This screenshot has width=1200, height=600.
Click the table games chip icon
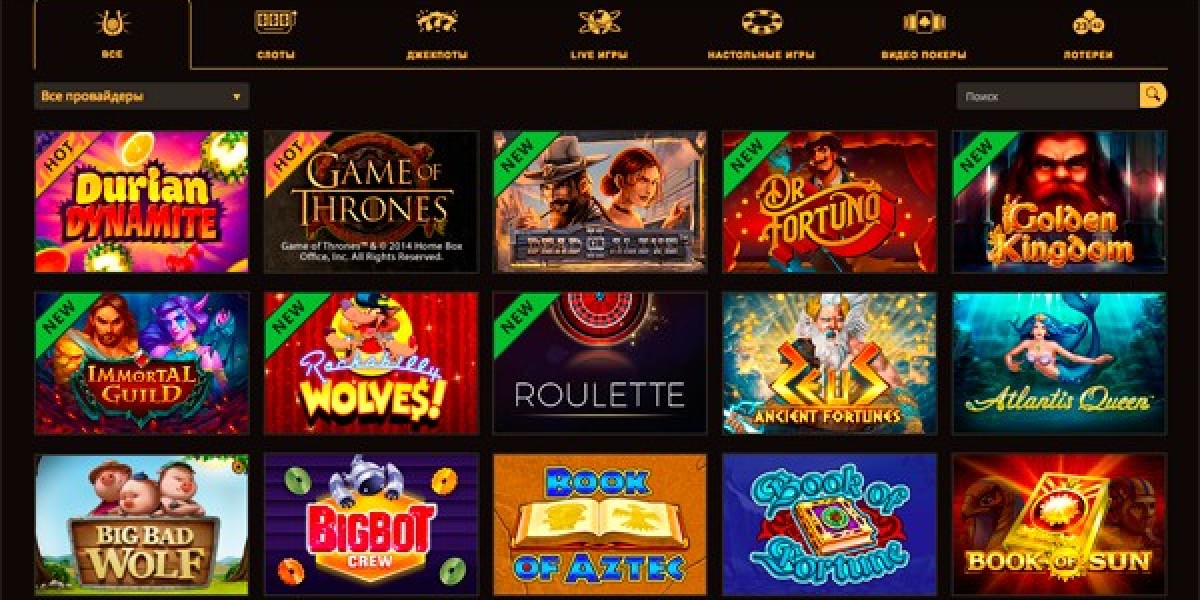click(x=762, y=22)
